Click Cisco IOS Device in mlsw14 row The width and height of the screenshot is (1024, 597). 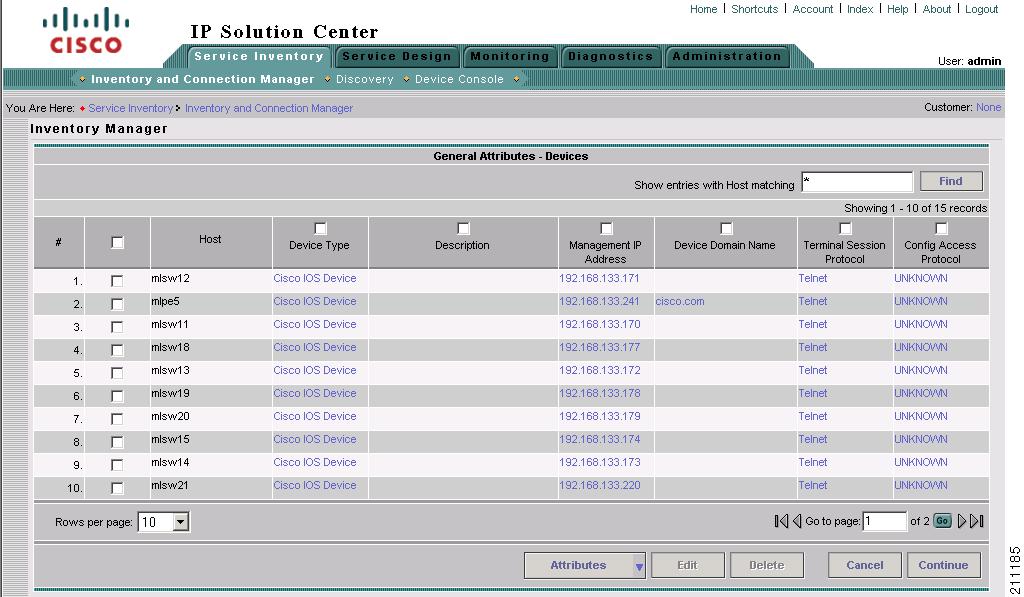[x=315, y=462]
